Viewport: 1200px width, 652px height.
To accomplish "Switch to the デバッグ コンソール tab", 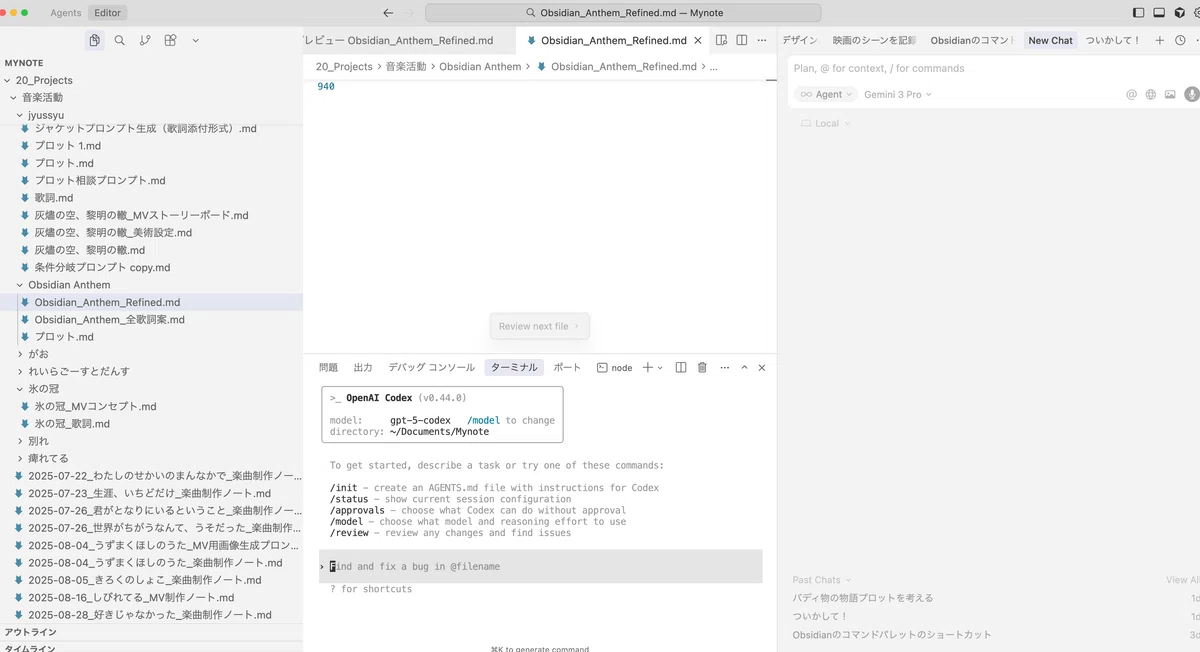I will (x=431, y=367).
